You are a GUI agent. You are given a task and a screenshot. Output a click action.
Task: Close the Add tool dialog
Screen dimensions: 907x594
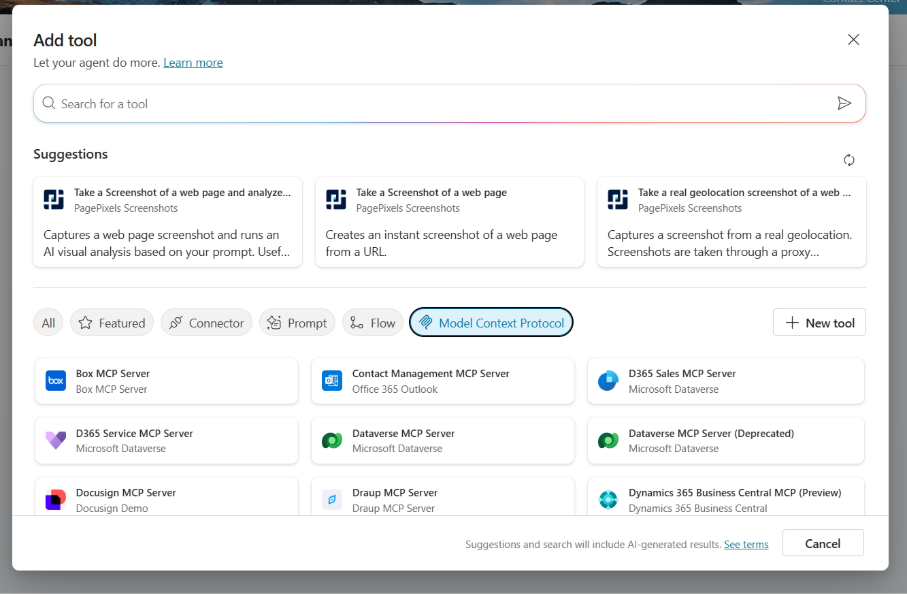[x=853, y=40]
